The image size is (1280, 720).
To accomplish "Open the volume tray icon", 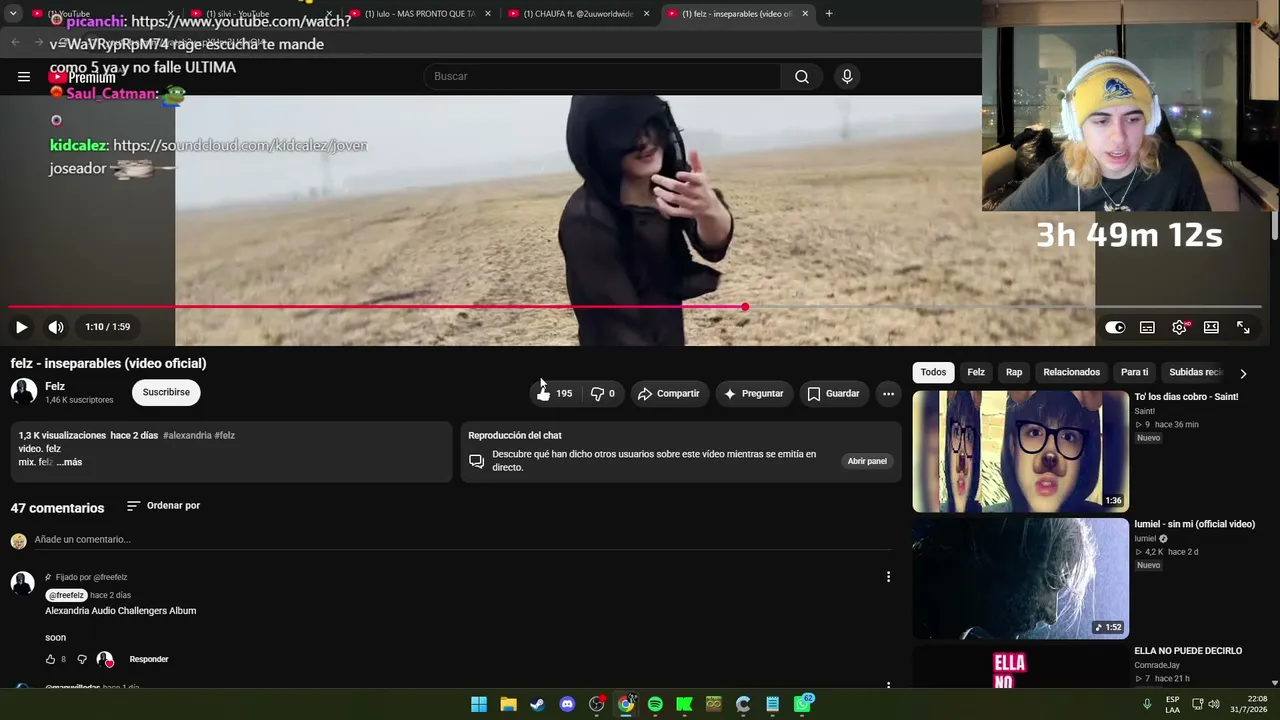I will coord(1214,704).
